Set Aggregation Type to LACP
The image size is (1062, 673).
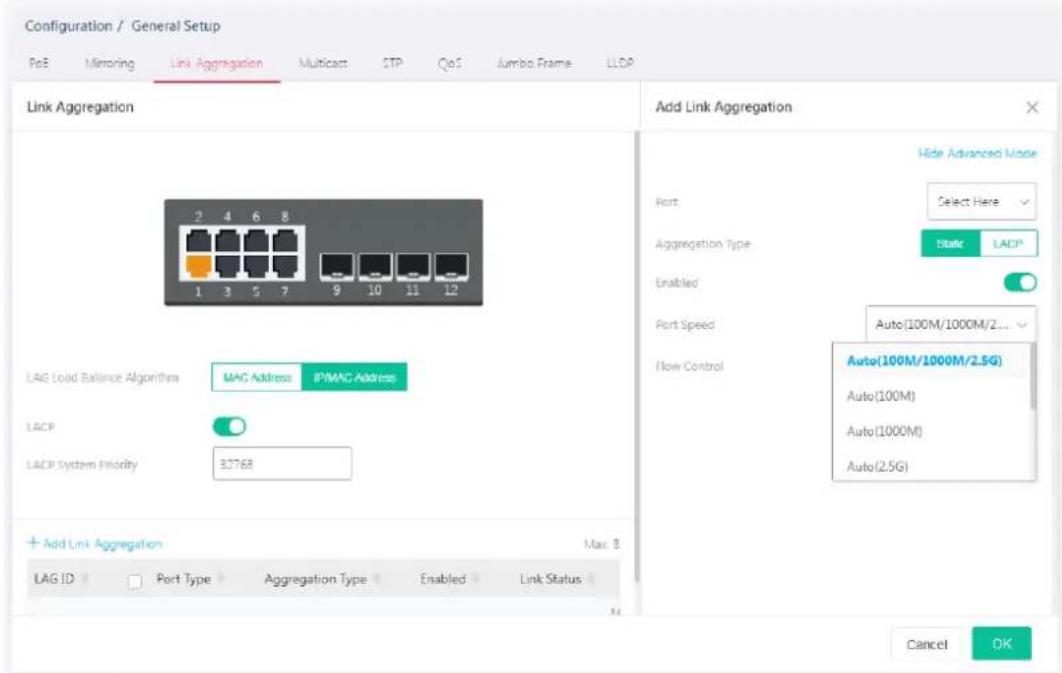pos(1008,244)
